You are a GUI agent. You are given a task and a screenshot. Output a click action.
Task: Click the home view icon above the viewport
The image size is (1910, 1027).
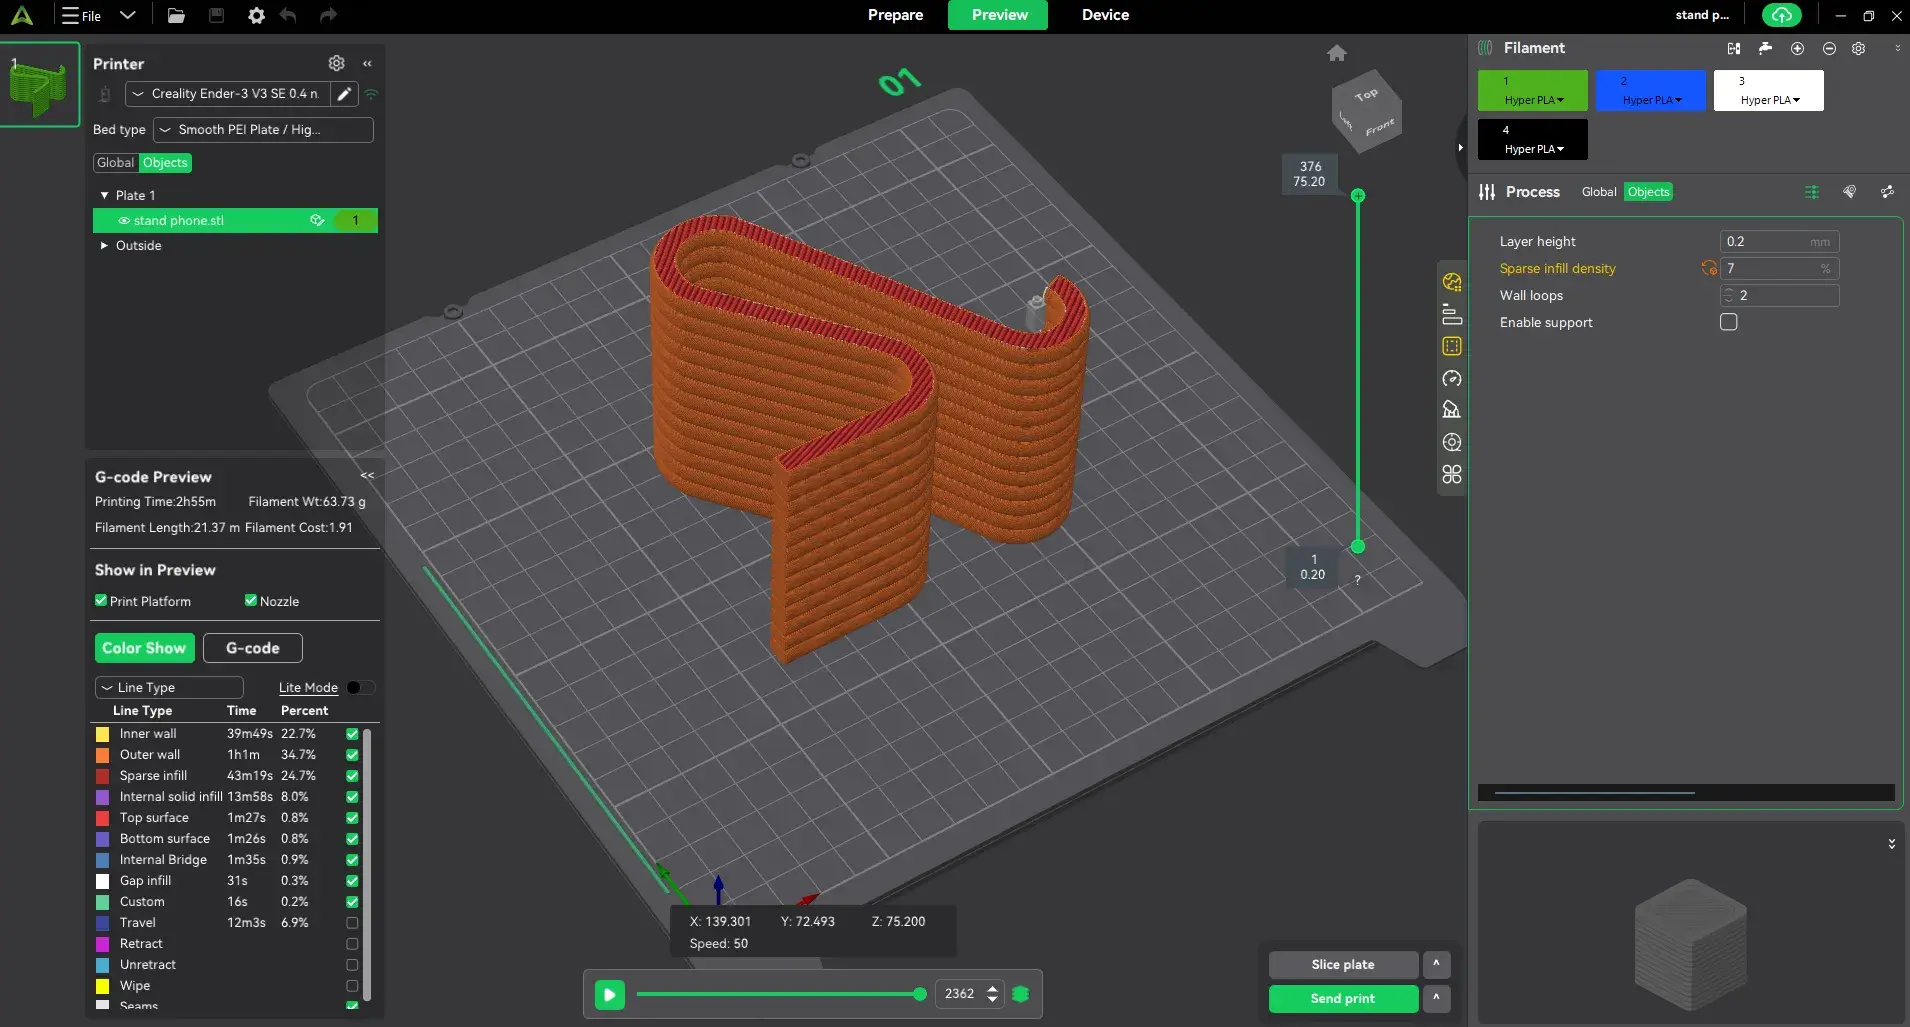coord(1336,53)
